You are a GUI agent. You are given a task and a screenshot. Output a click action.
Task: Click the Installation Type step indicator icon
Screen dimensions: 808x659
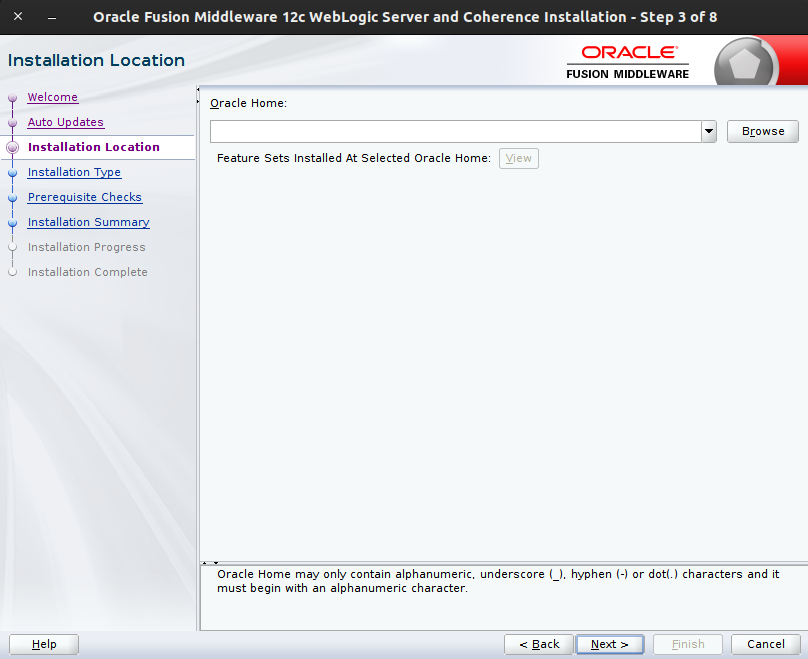(12, 172)
